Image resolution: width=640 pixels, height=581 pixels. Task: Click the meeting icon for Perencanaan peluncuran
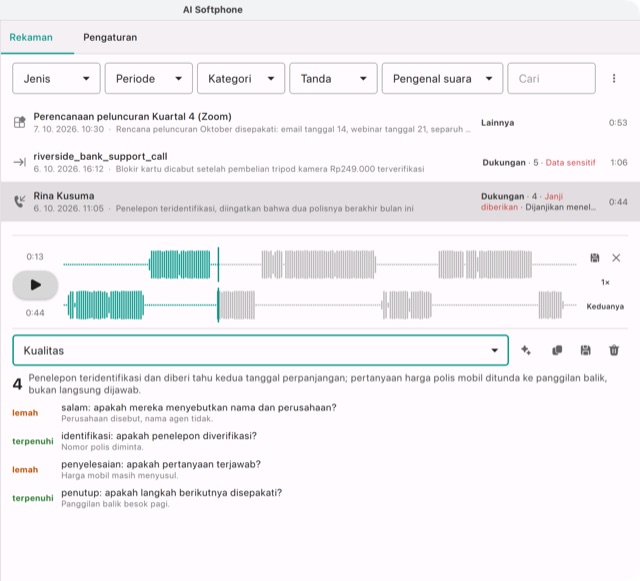(x=19, y=122)
